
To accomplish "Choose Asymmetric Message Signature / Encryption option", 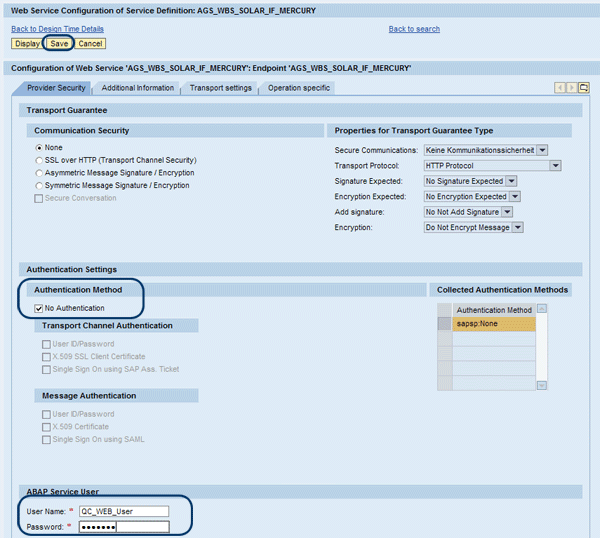I will pos(39,173).
